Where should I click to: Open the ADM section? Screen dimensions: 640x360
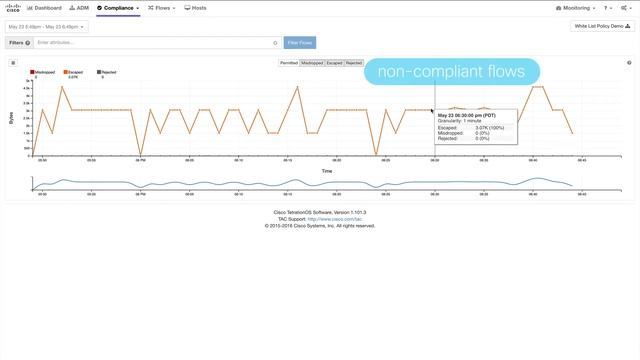pyautogui.click(x=79, y=8)
